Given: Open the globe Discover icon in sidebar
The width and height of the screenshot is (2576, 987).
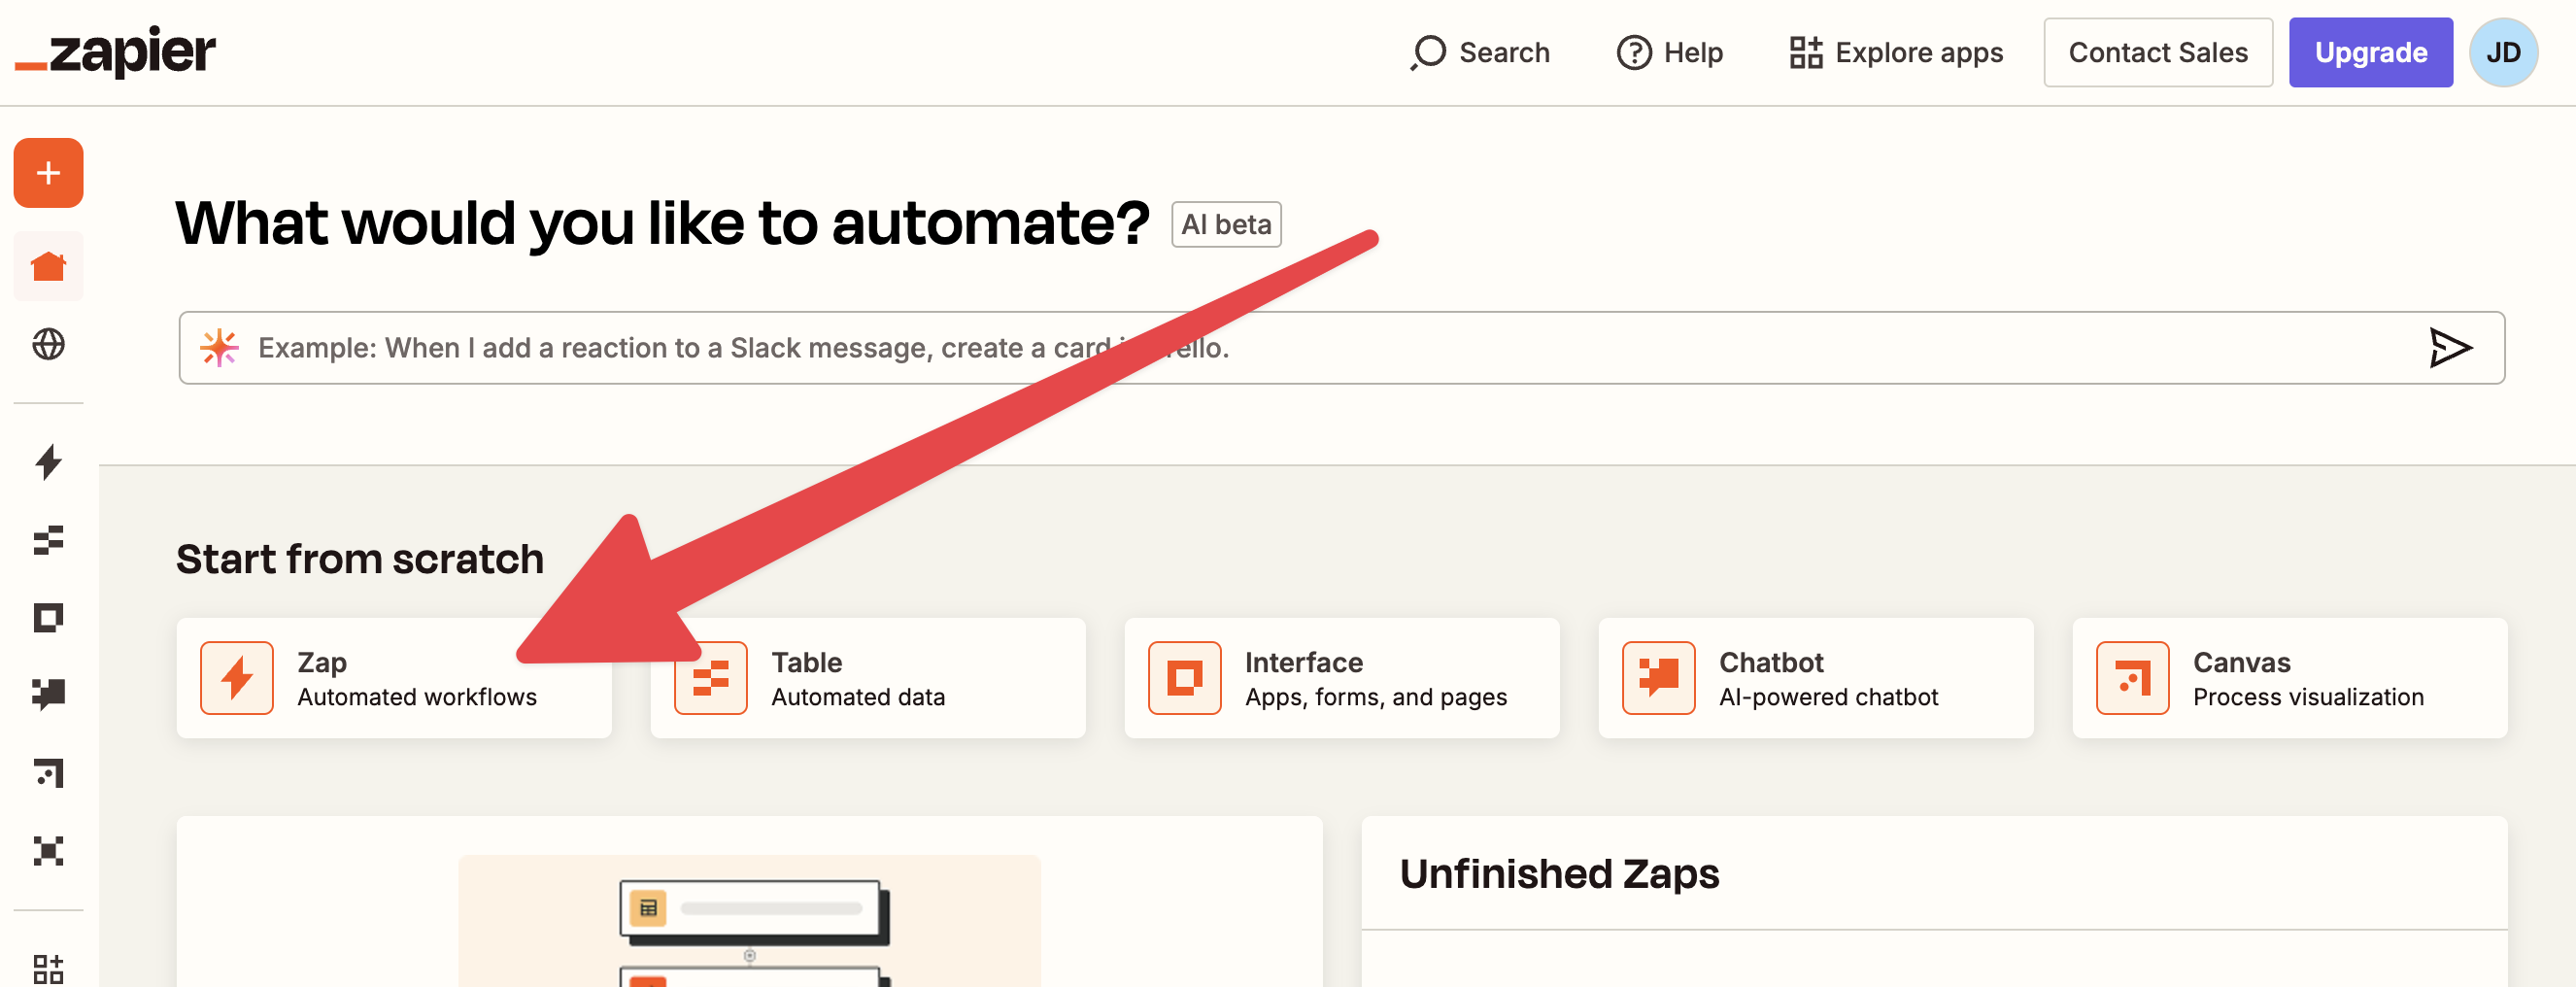Looking at the screenshot, I should [48, 345].
